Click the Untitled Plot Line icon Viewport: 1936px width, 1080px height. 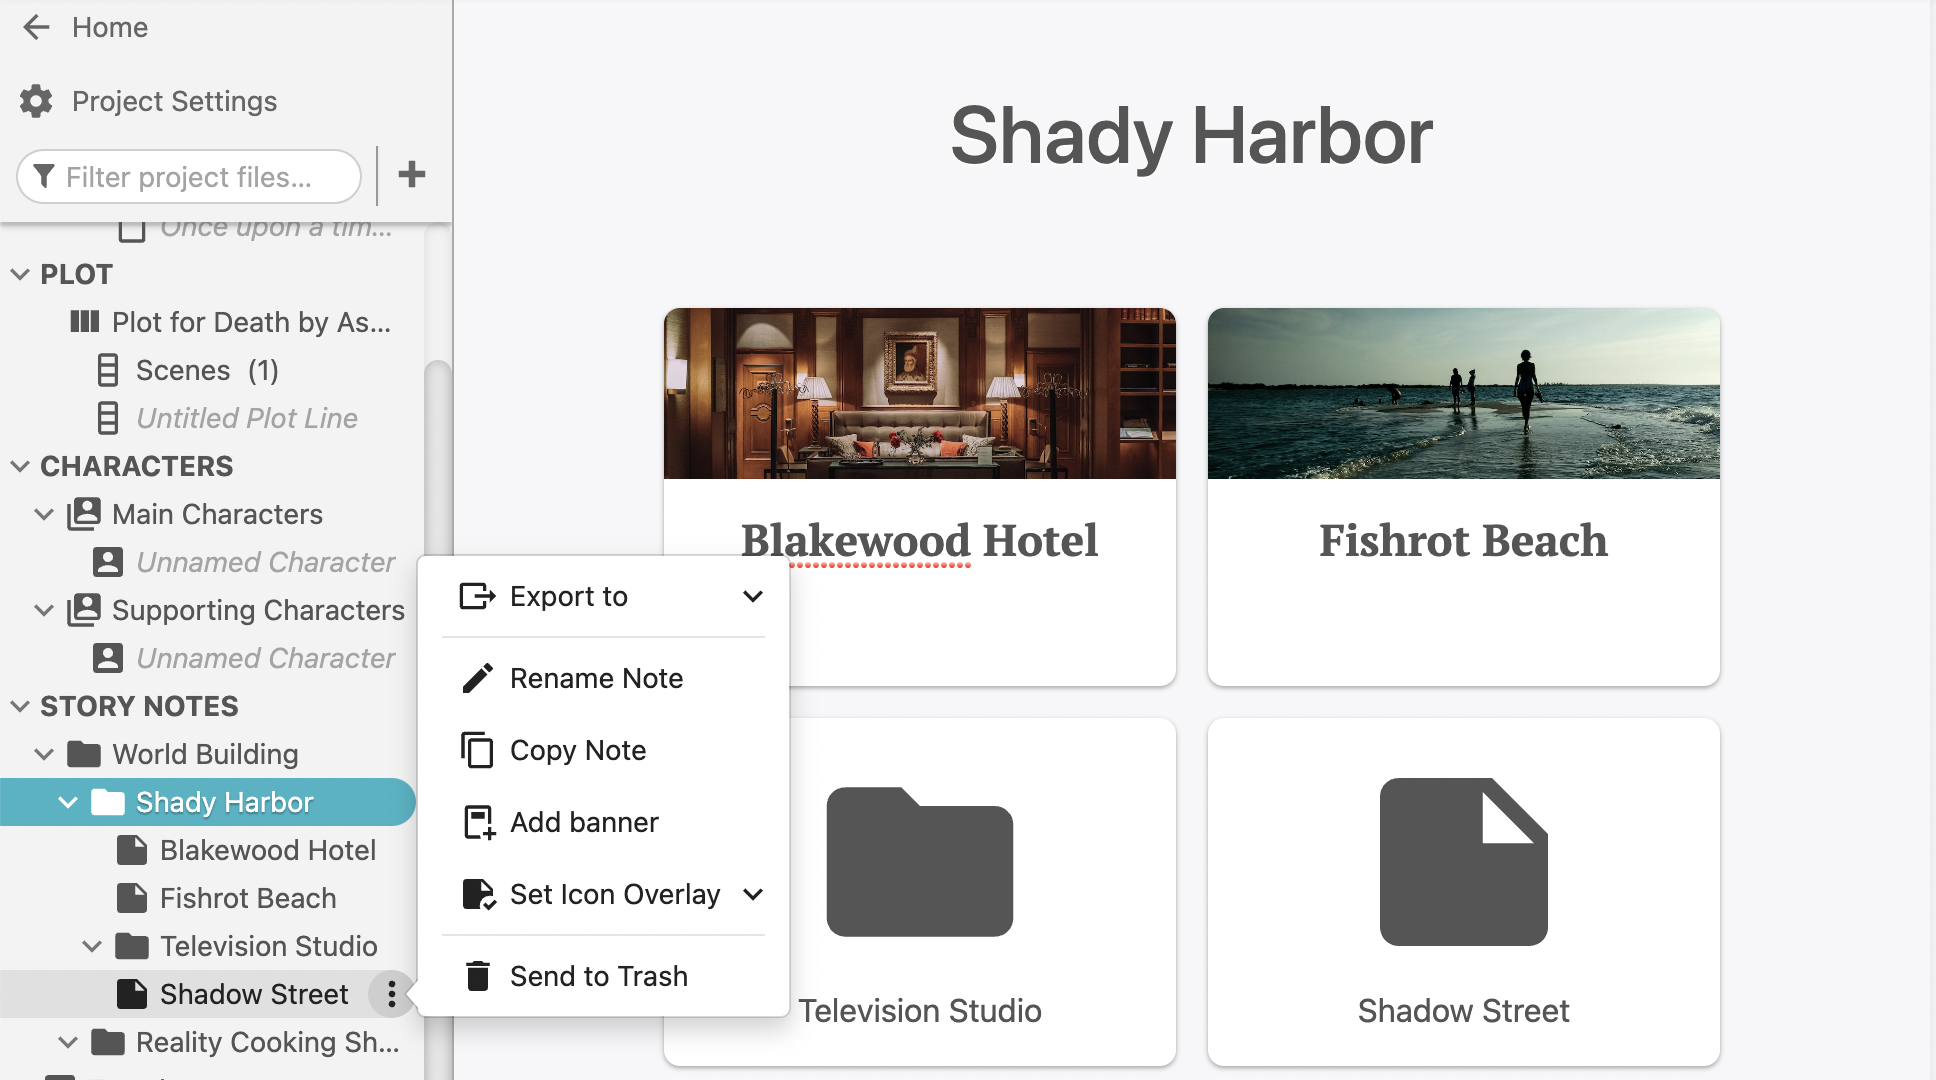[x=108, y=418]
